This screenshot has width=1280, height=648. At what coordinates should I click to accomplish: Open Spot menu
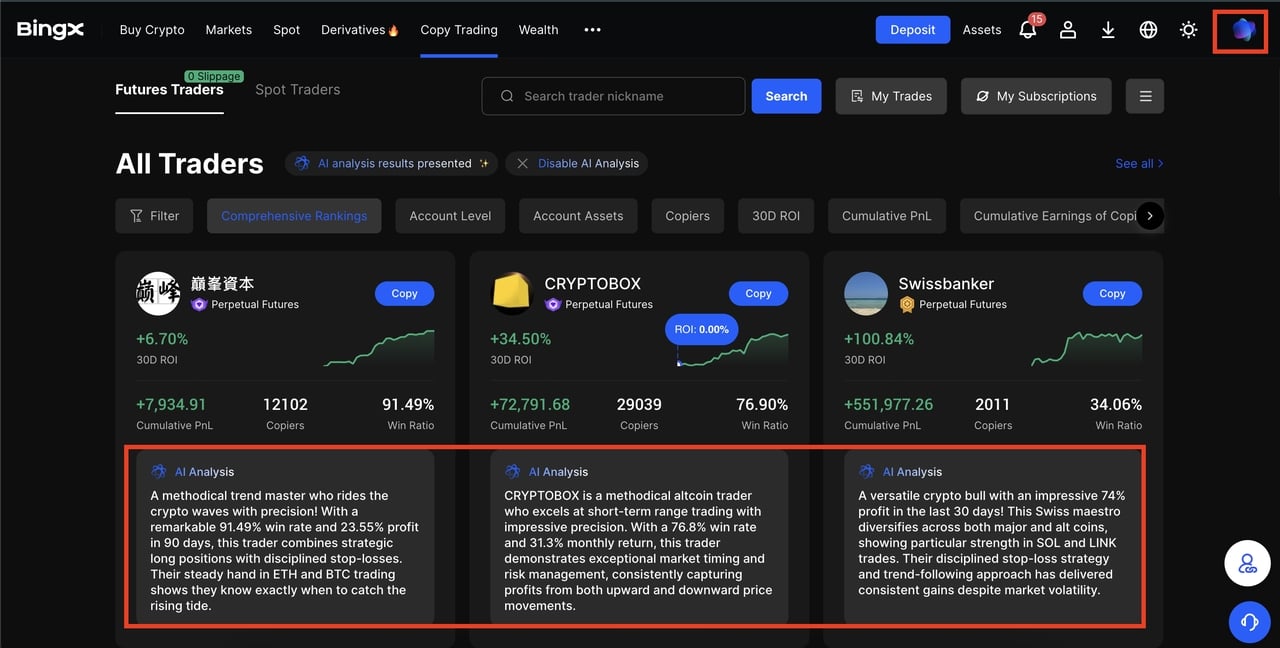coord(287,30)
